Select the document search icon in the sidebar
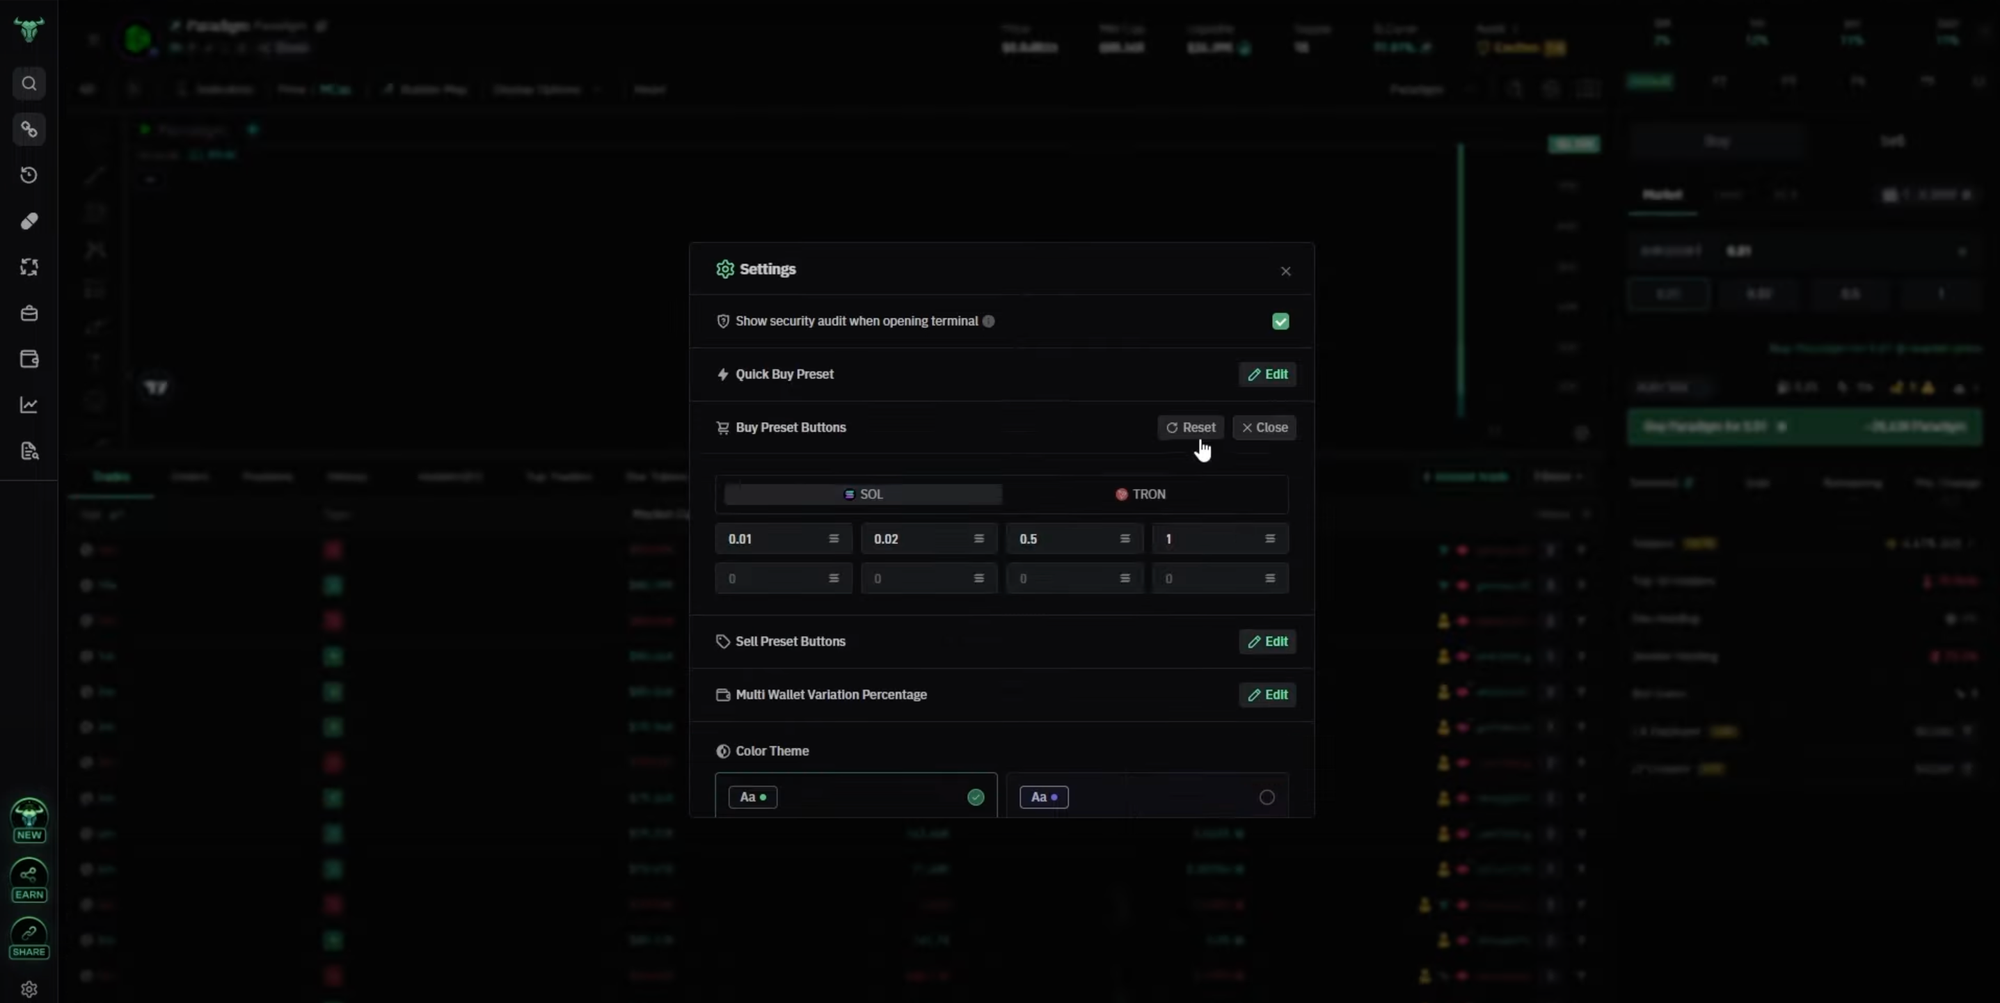 [29, 451]
